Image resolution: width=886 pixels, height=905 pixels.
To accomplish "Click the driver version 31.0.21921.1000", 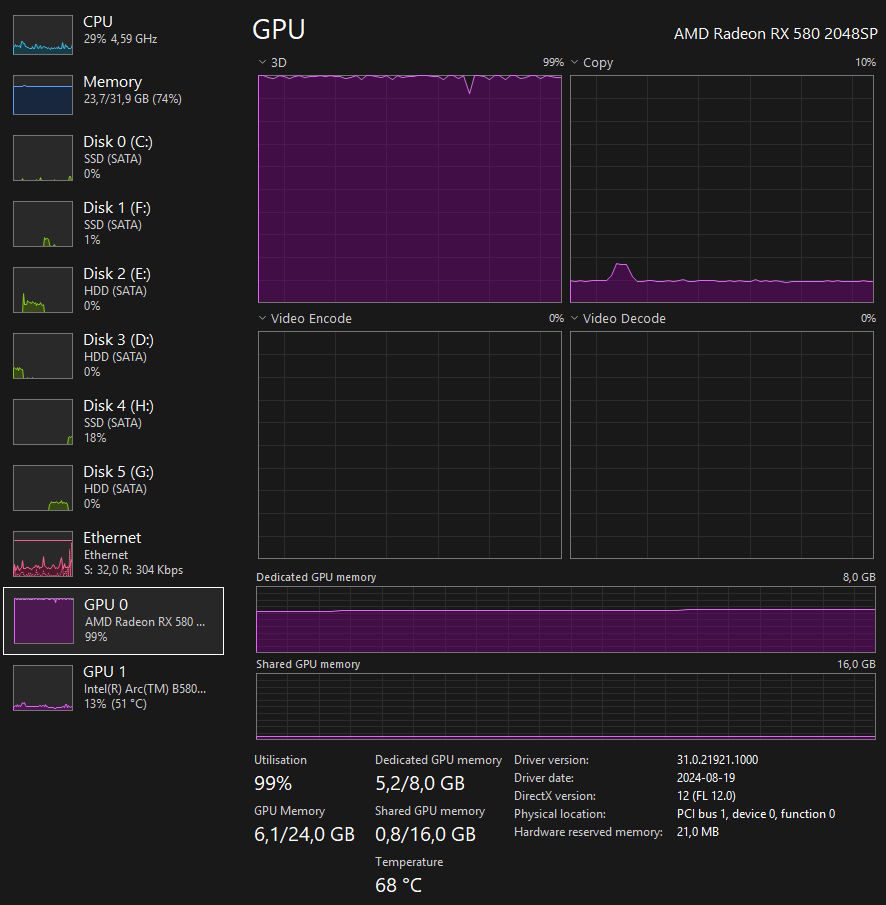I will pyautogui.click(x=717, y=760).
